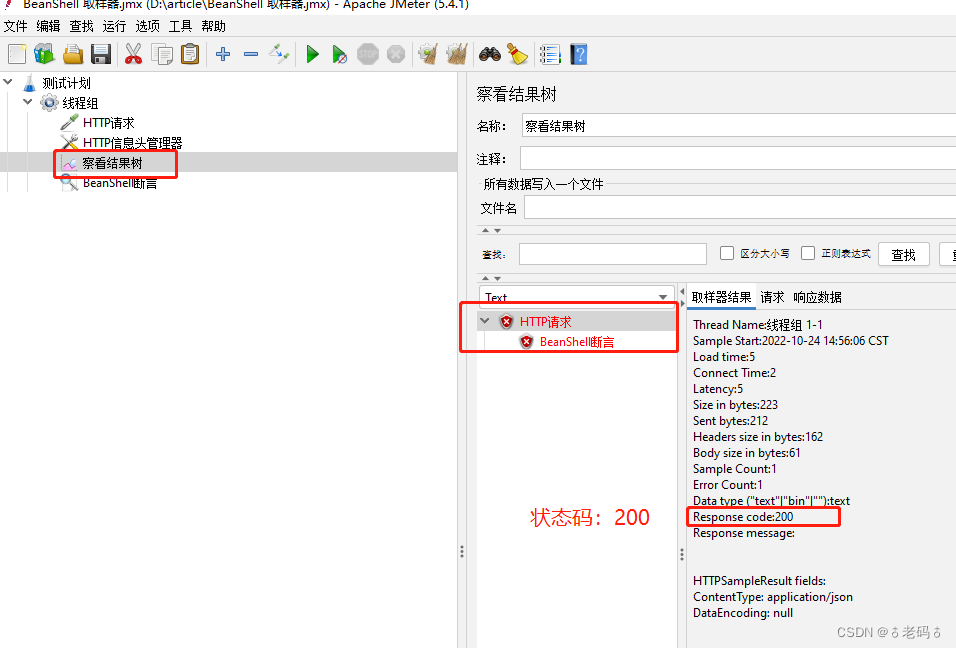956x648 pixels.
Task: Collapse the HTTP请求 result node
Action: pos(484,322)
